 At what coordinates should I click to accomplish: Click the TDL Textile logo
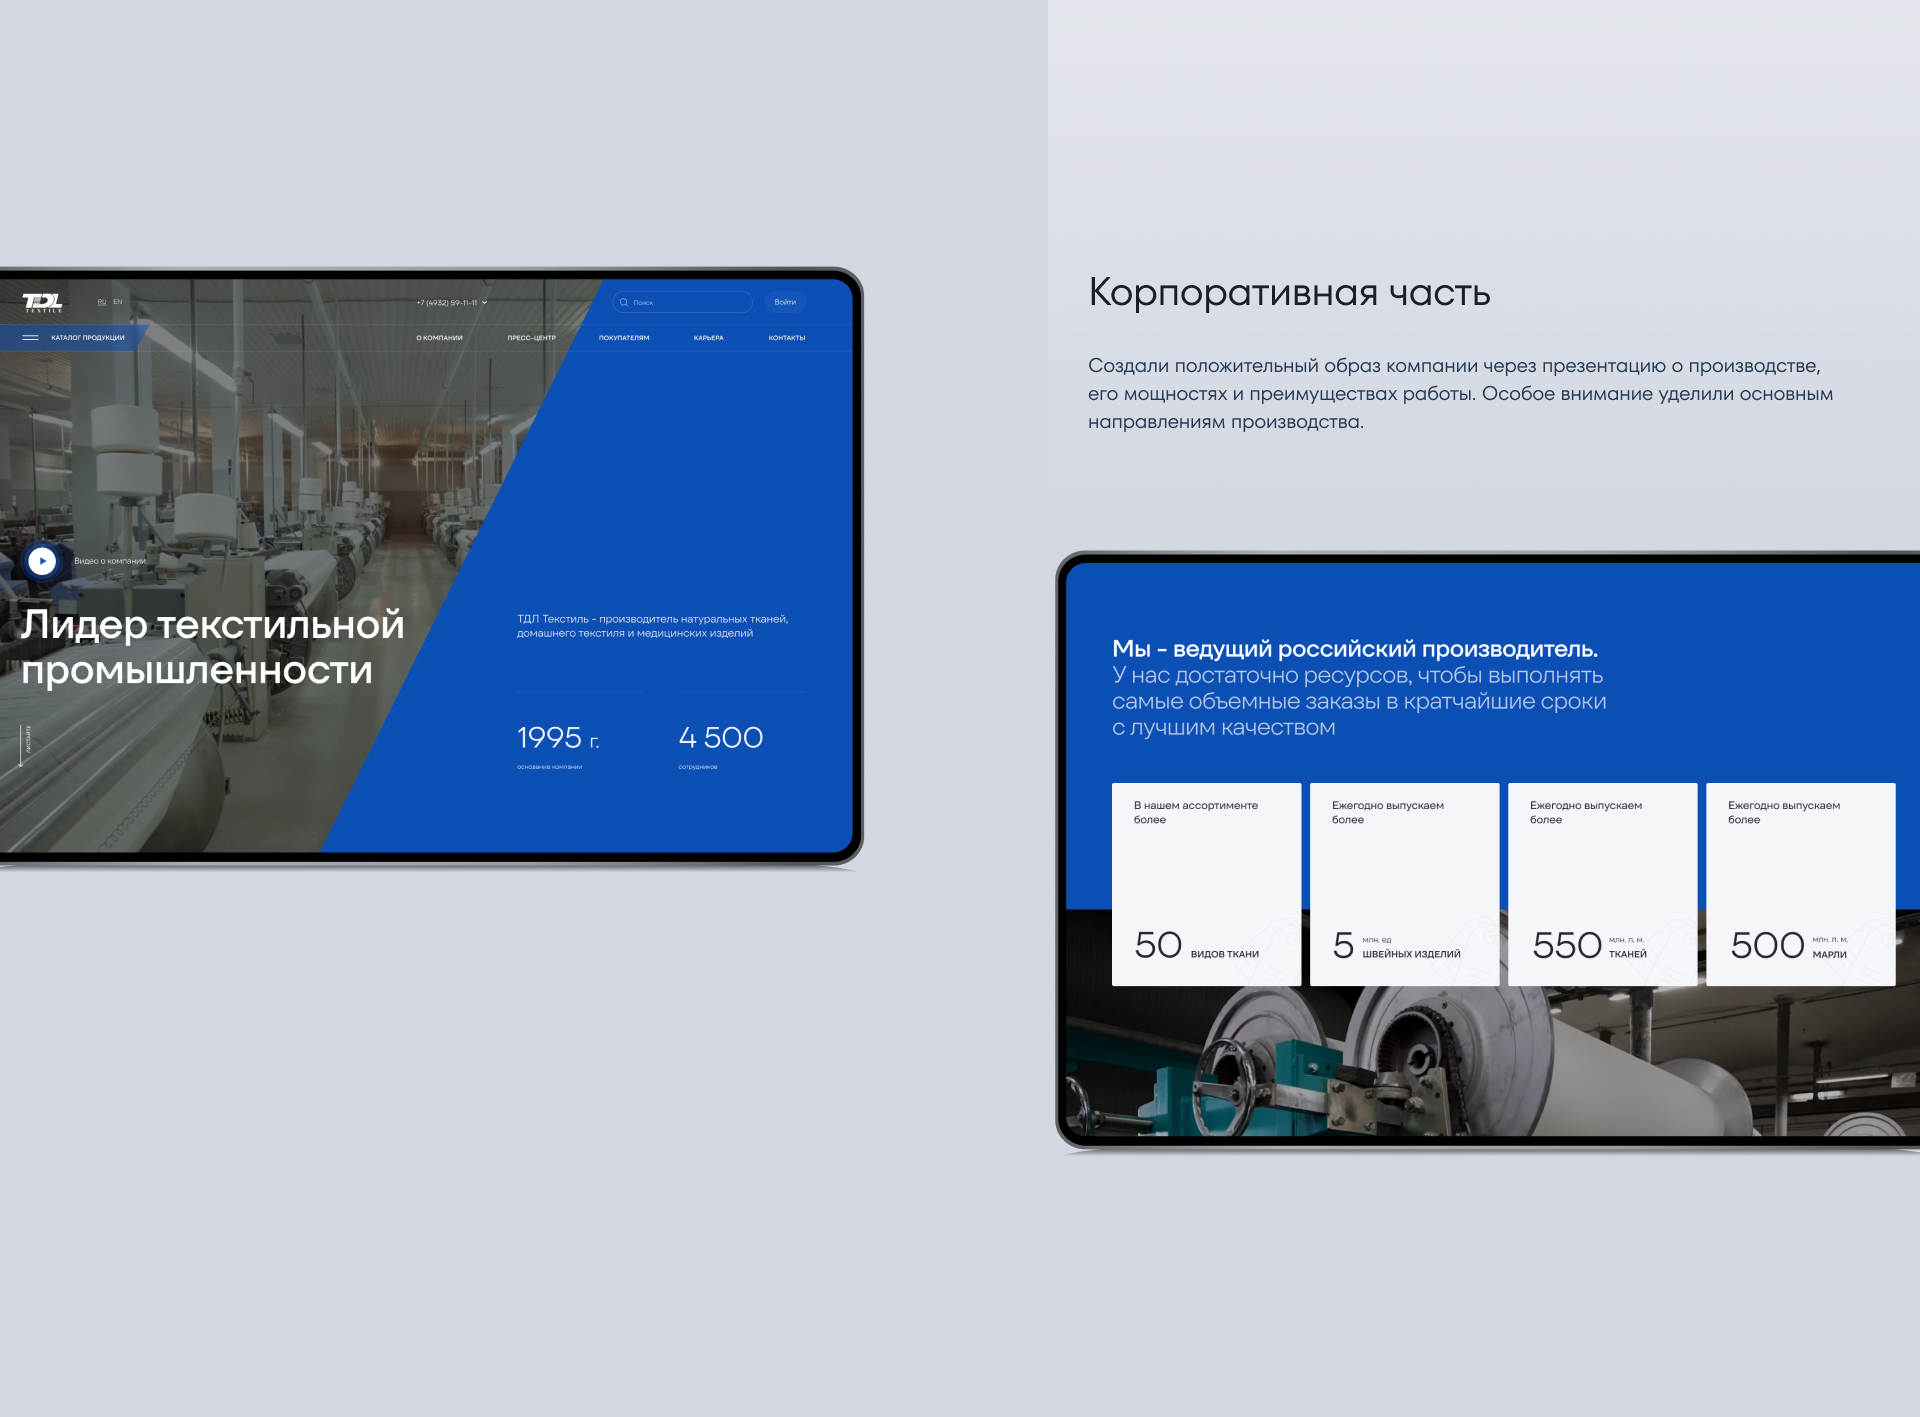click(42, 302)
